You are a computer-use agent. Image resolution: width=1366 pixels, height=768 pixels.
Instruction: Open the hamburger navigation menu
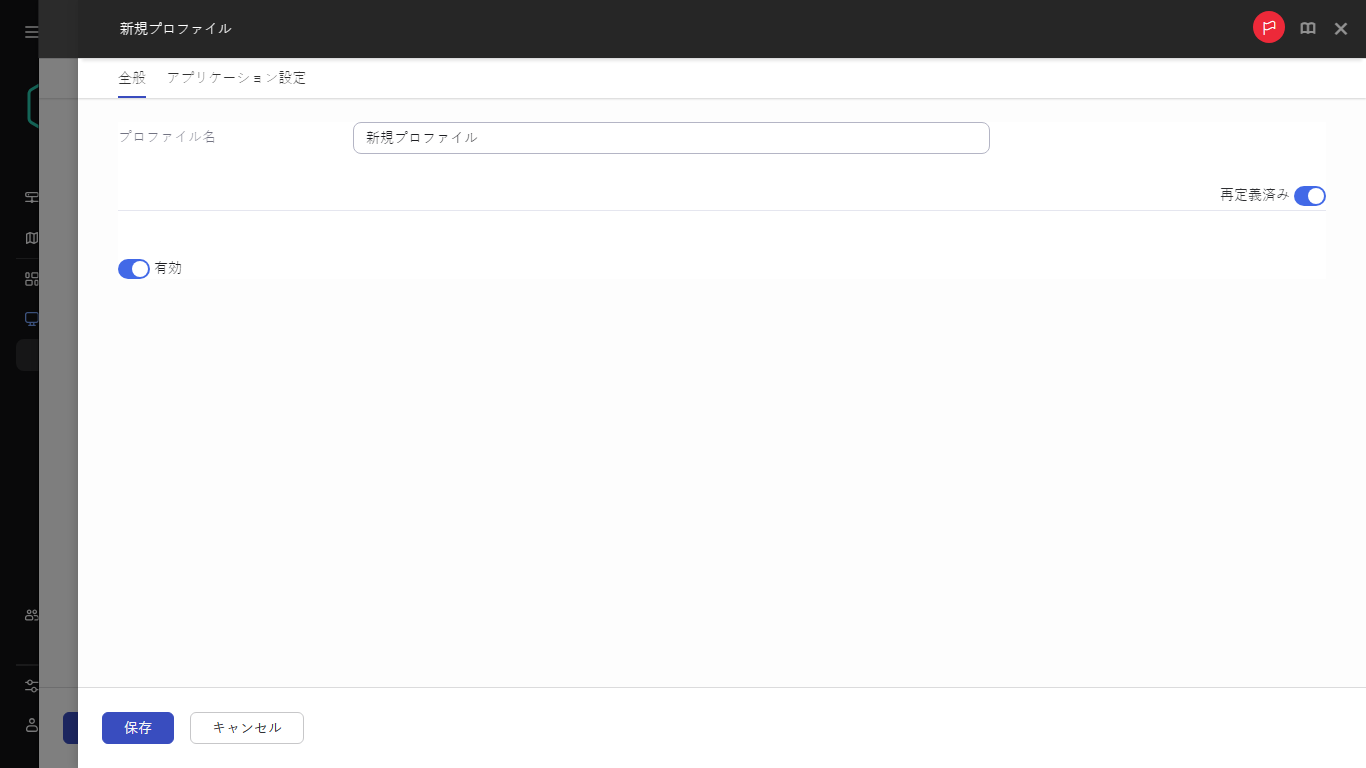(x=30, y=31)
